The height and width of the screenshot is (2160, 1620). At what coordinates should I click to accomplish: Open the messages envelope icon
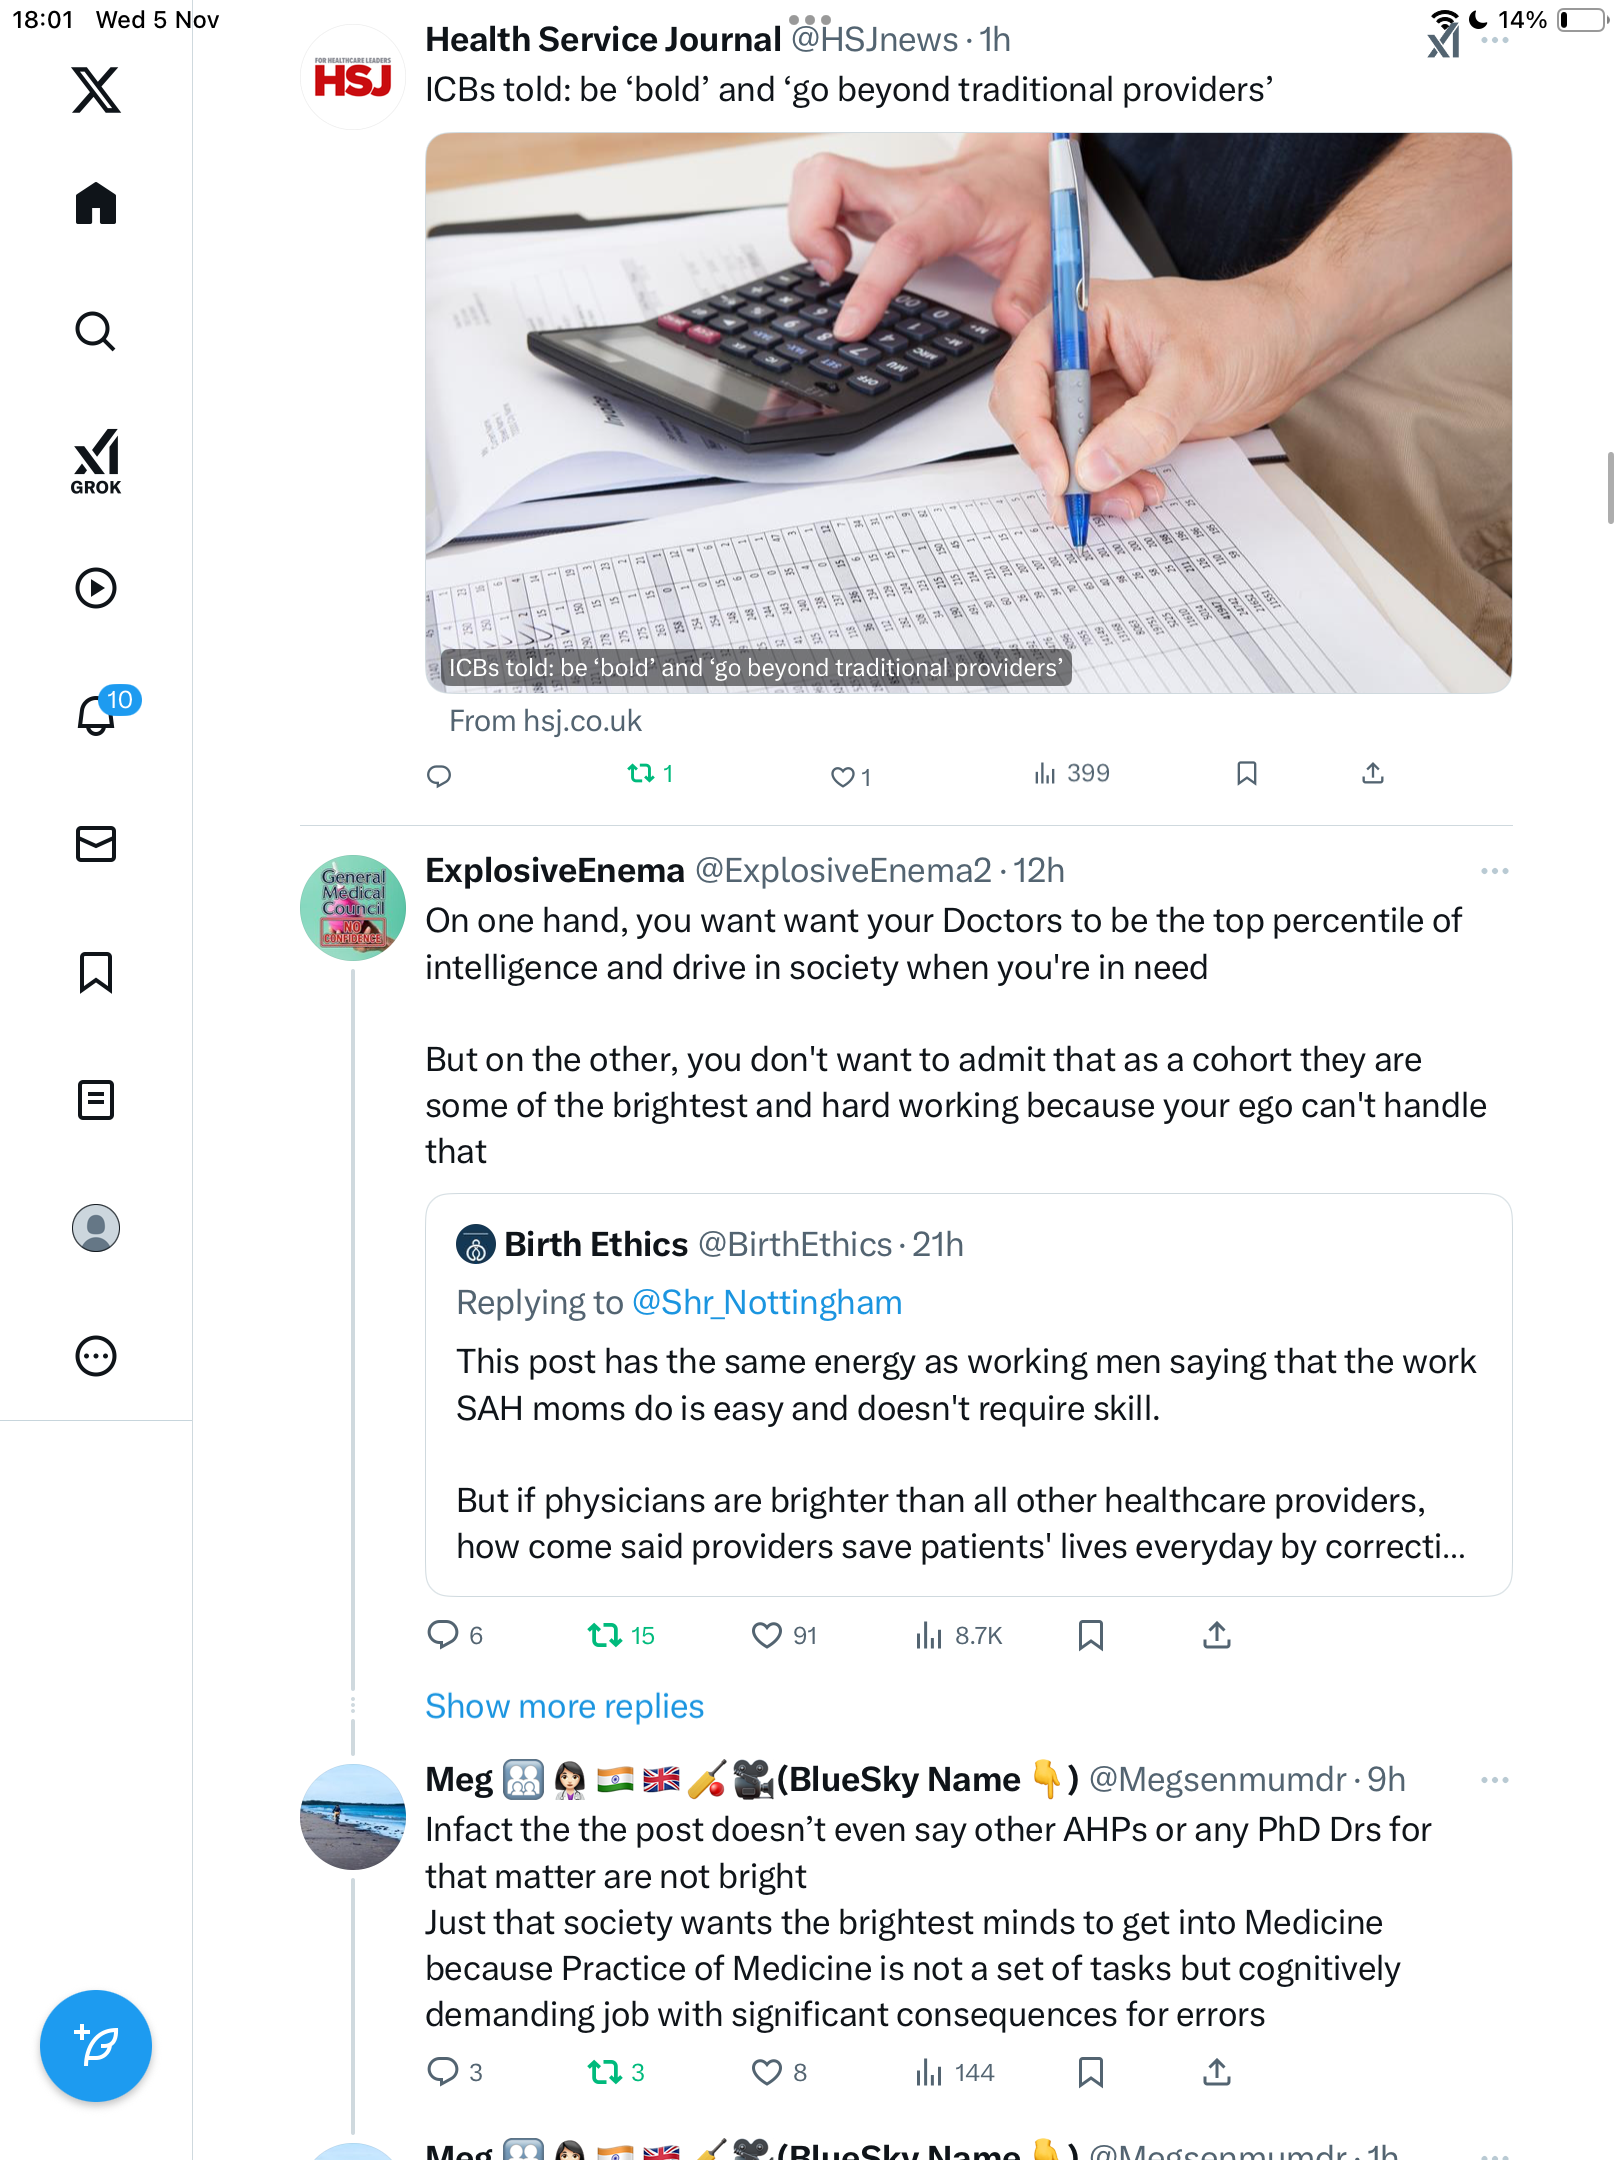click(96, 844)
